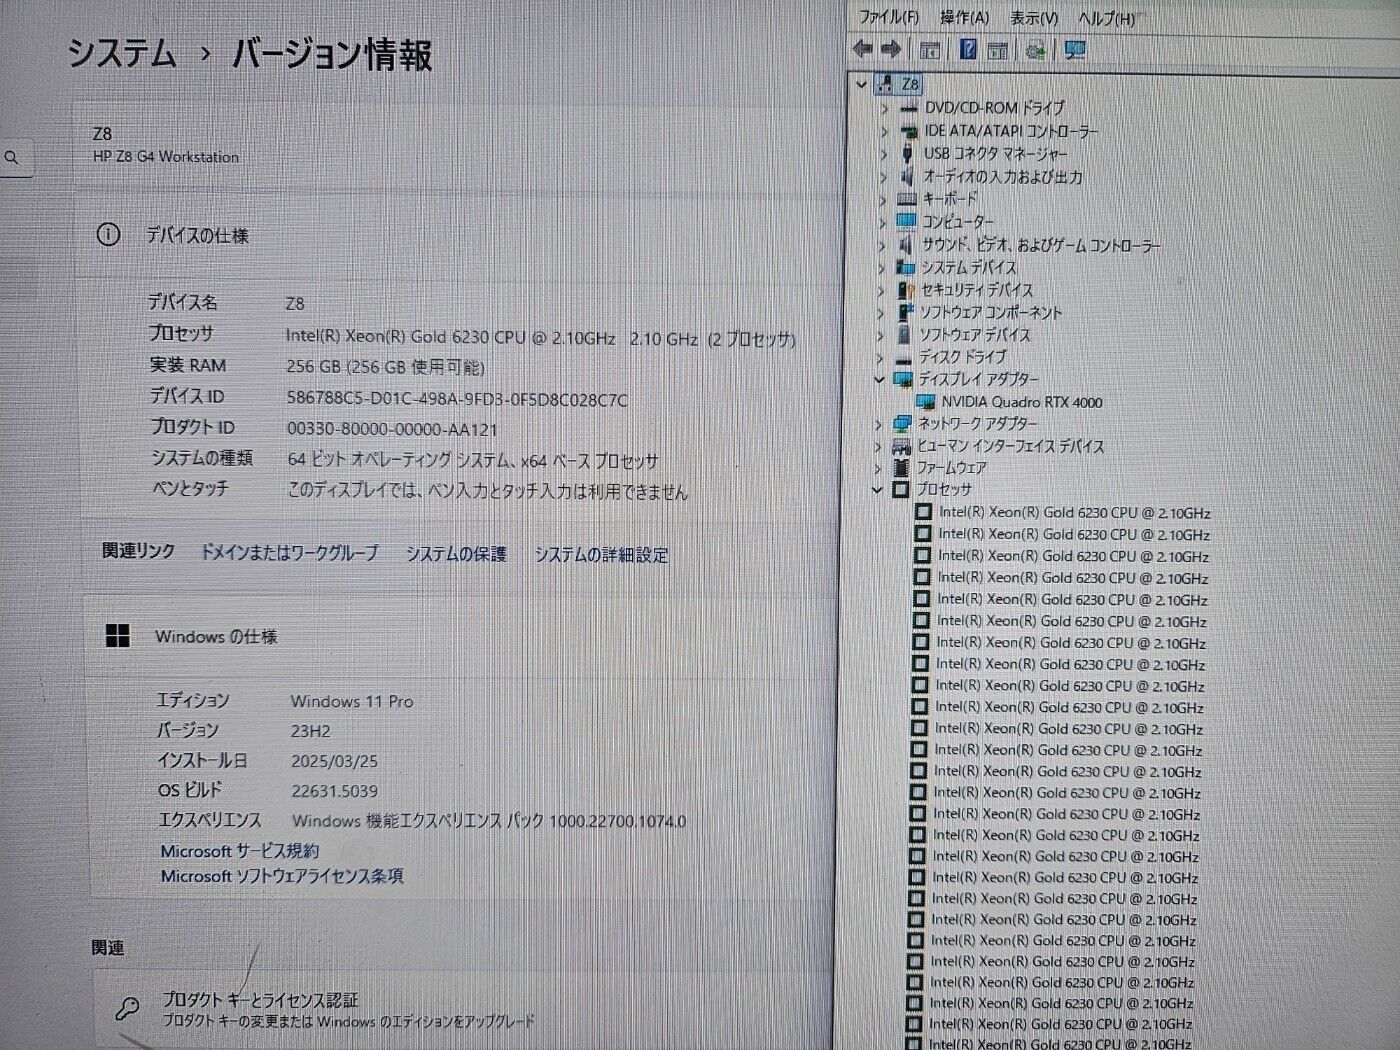The image size is (1400, 1050).
Task: Click the keyboard icon beside キーボード
Action: tap(907, 199)
